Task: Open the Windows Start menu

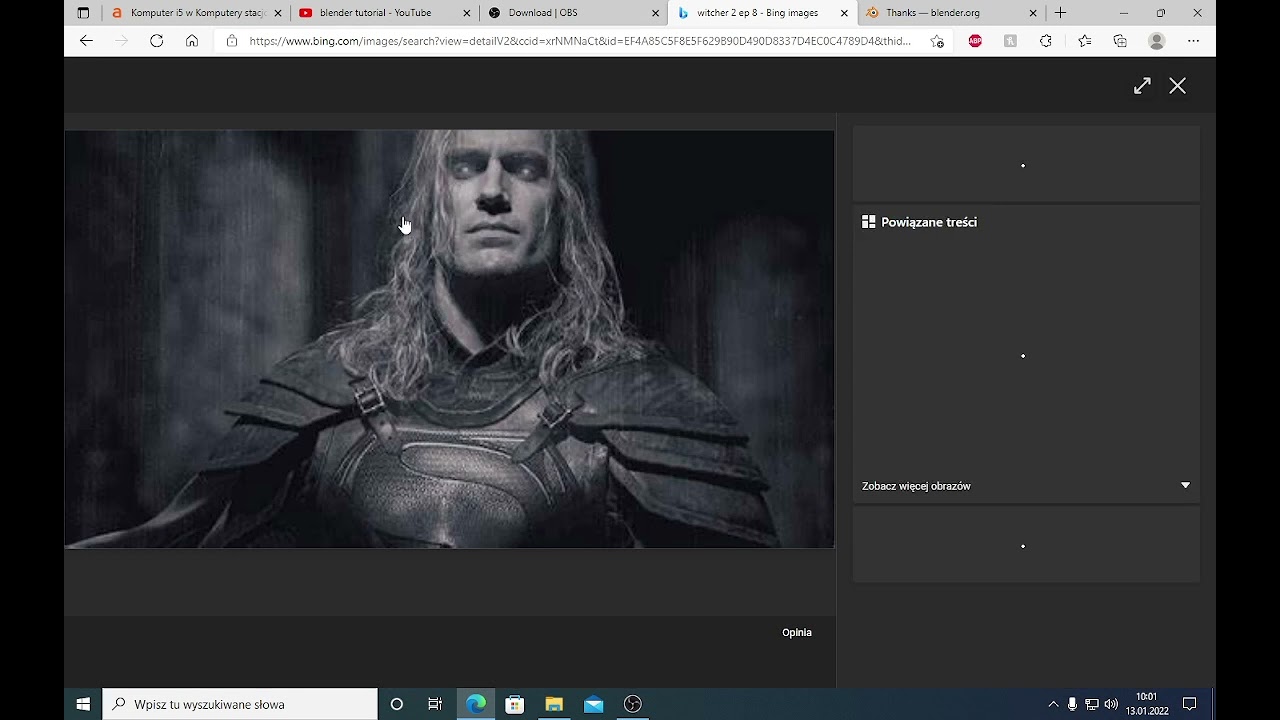Action: [x=83, y=704]
